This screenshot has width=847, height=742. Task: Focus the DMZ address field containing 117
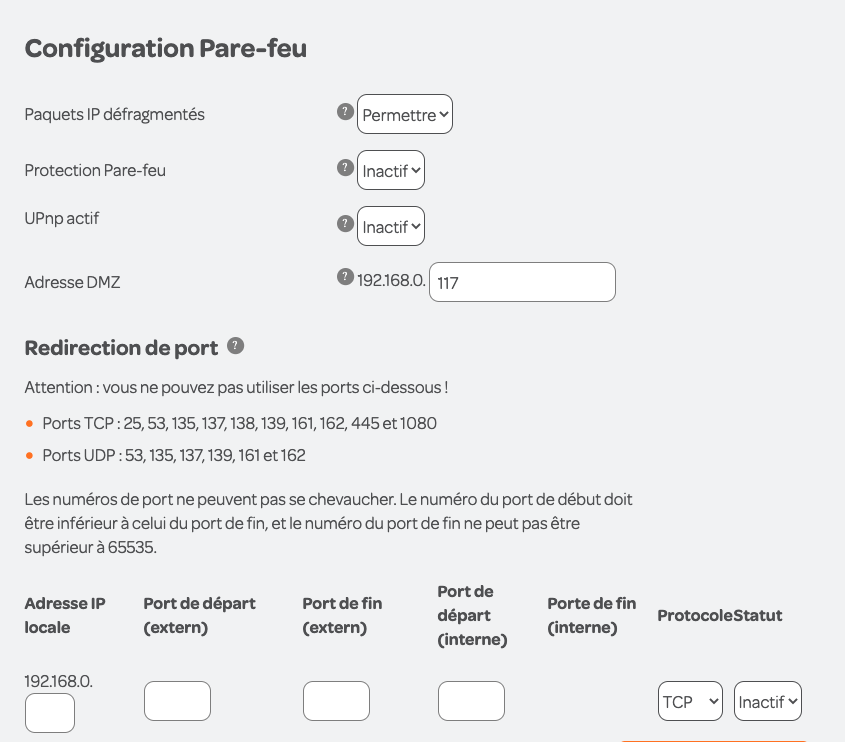(522, 282)
